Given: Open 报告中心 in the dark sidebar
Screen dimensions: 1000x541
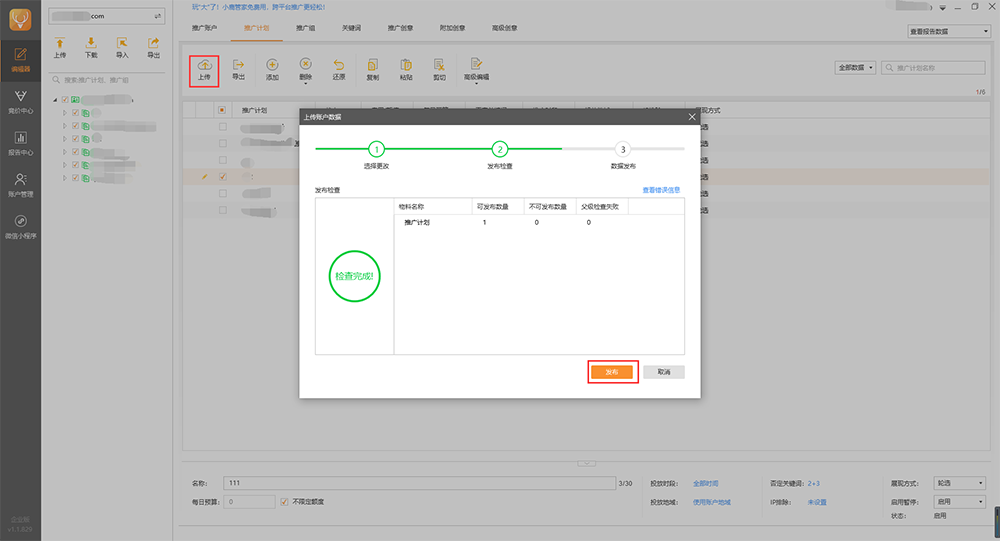Looking at the screenshot, I should point(20,144).
